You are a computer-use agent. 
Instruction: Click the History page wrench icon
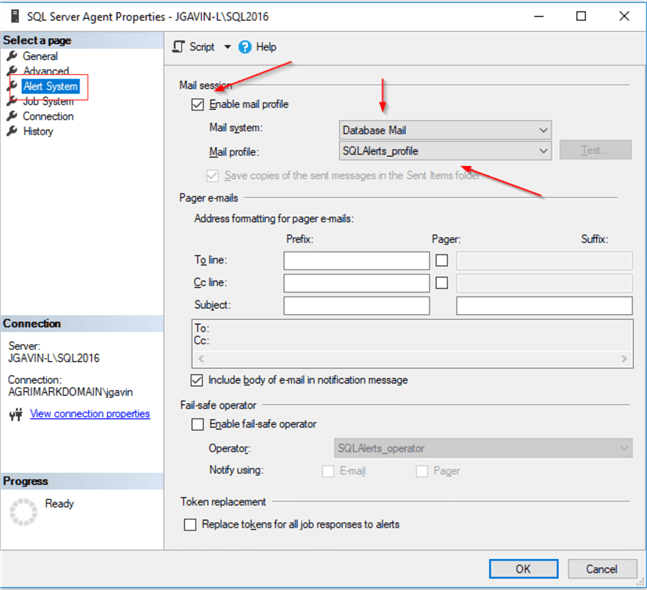pyautogui.click(x=12, y=131)
